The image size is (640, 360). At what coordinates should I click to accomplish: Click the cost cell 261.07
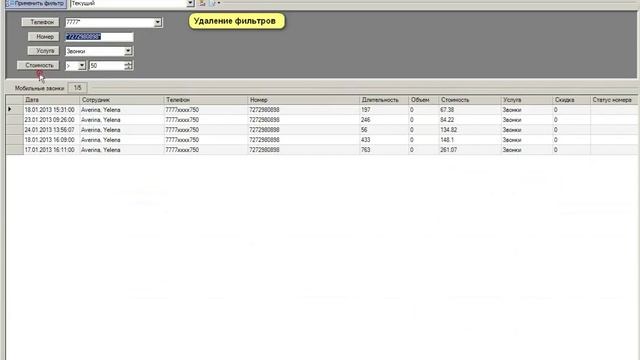coord(469,150)
